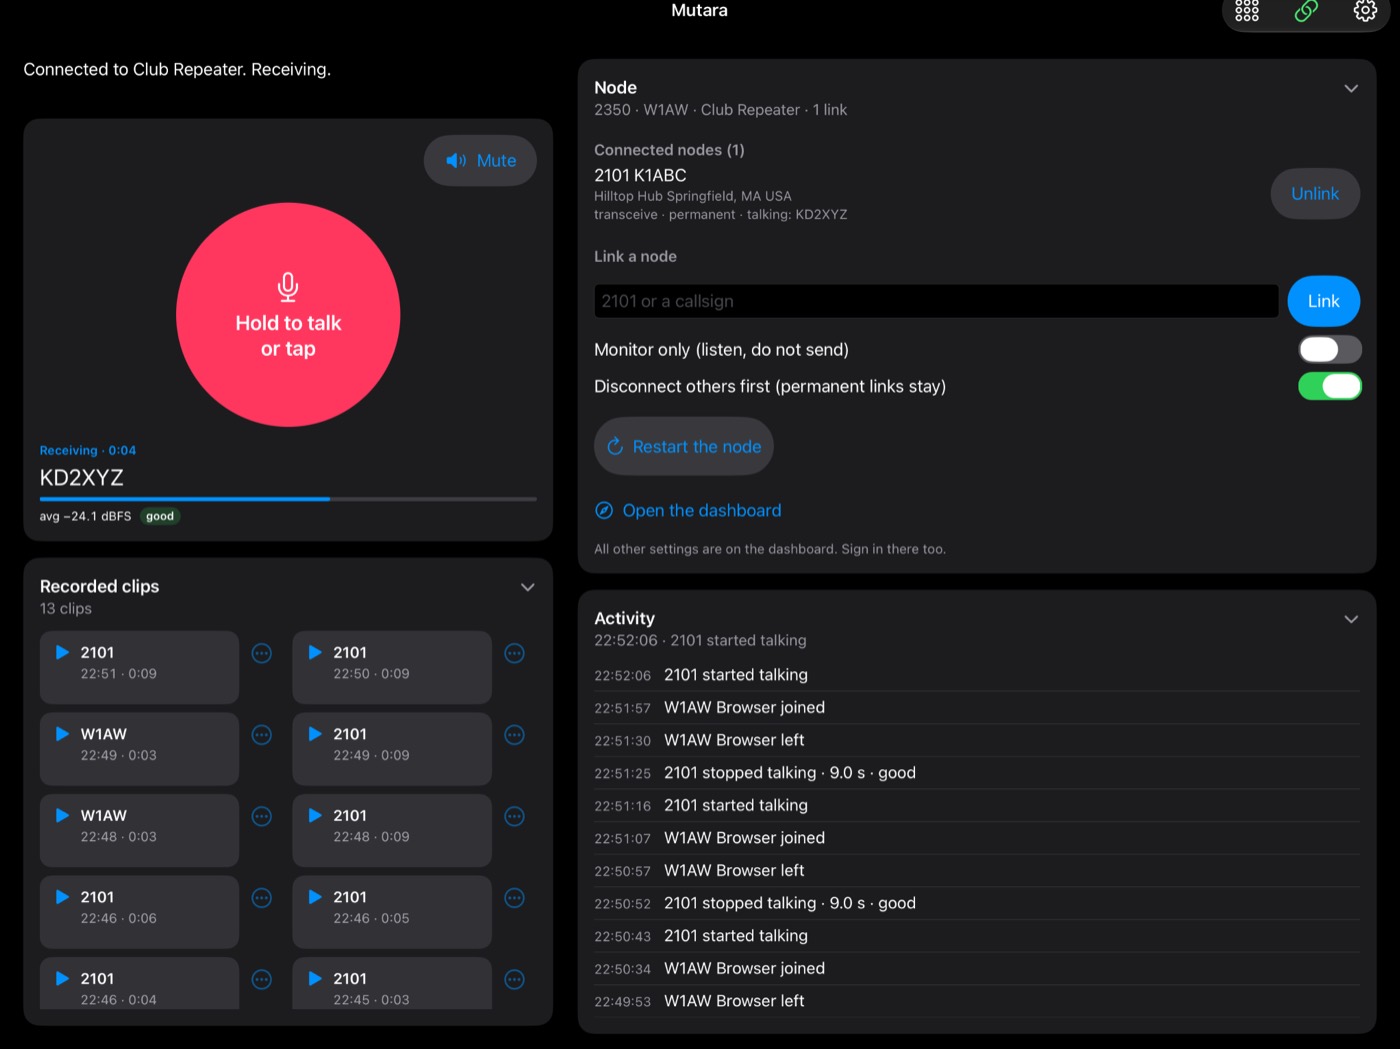Click the blue Link button

pyautogui.click(x=1323, y=301)
